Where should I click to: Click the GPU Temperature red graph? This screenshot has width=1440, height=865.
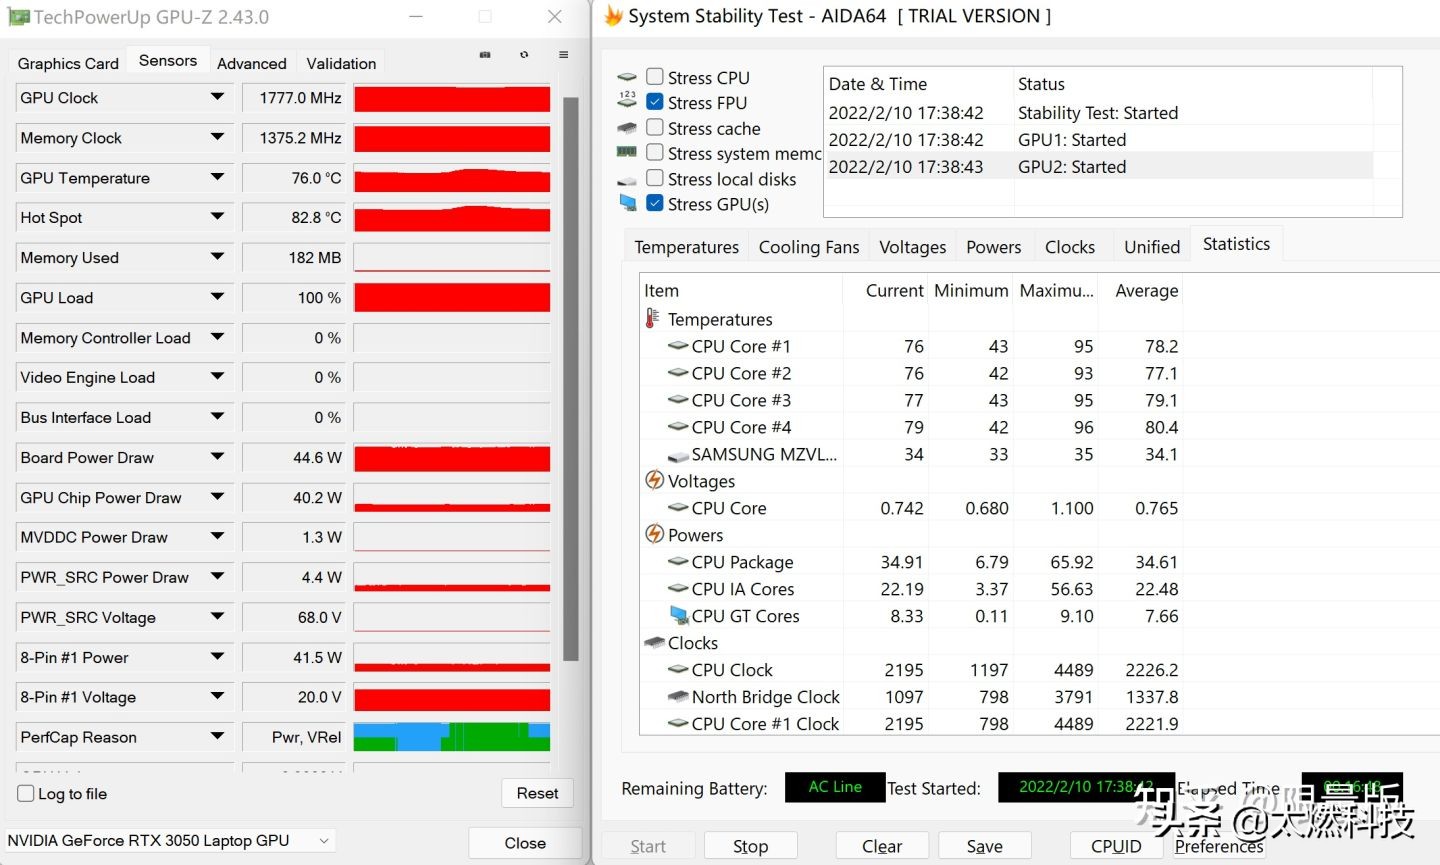452,178
